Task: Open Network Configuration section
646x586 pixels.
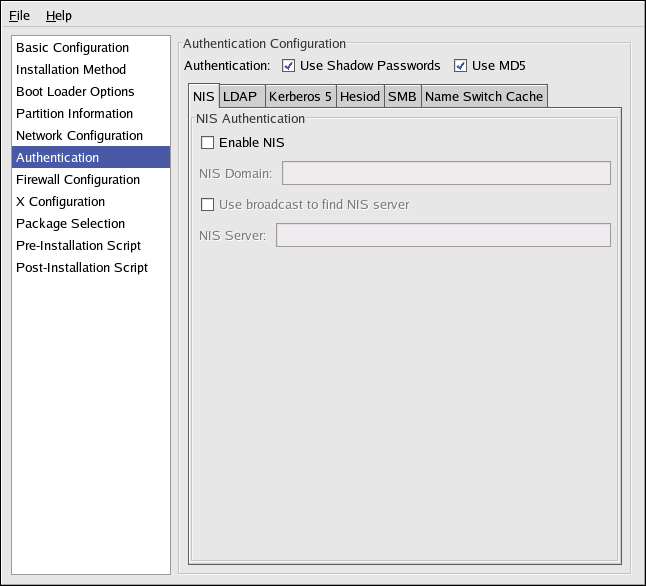Action: point(79,136)
